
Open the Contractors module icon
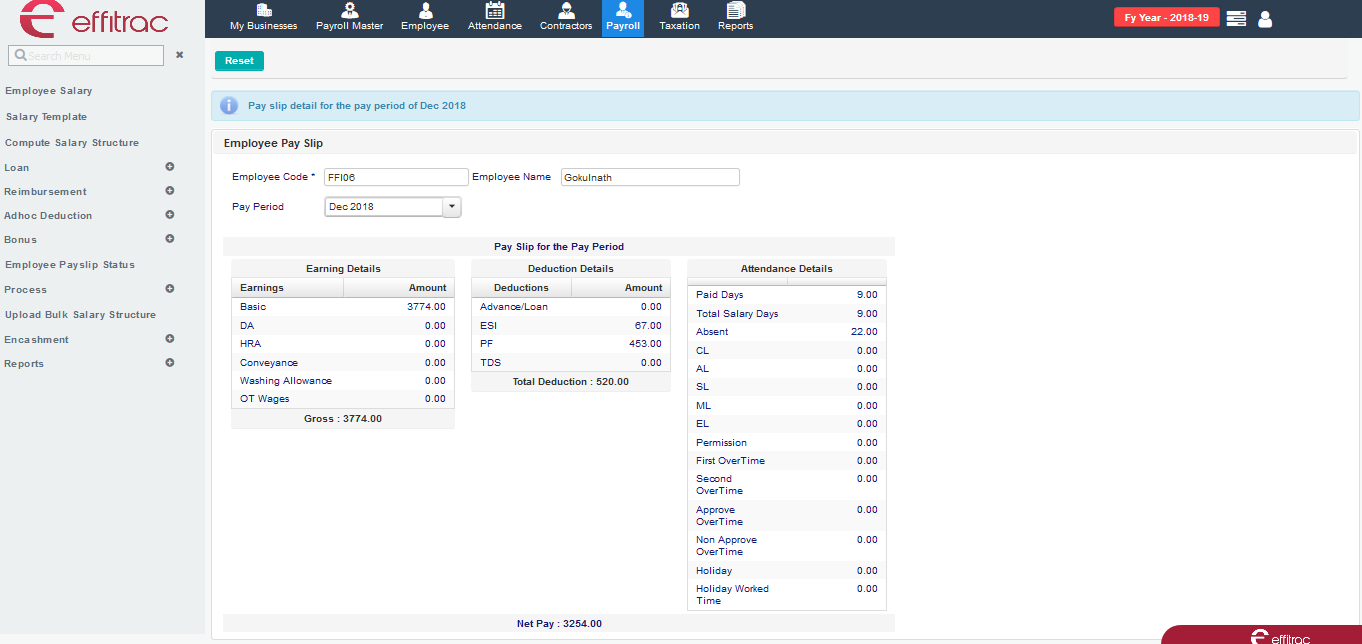point(566,11)
